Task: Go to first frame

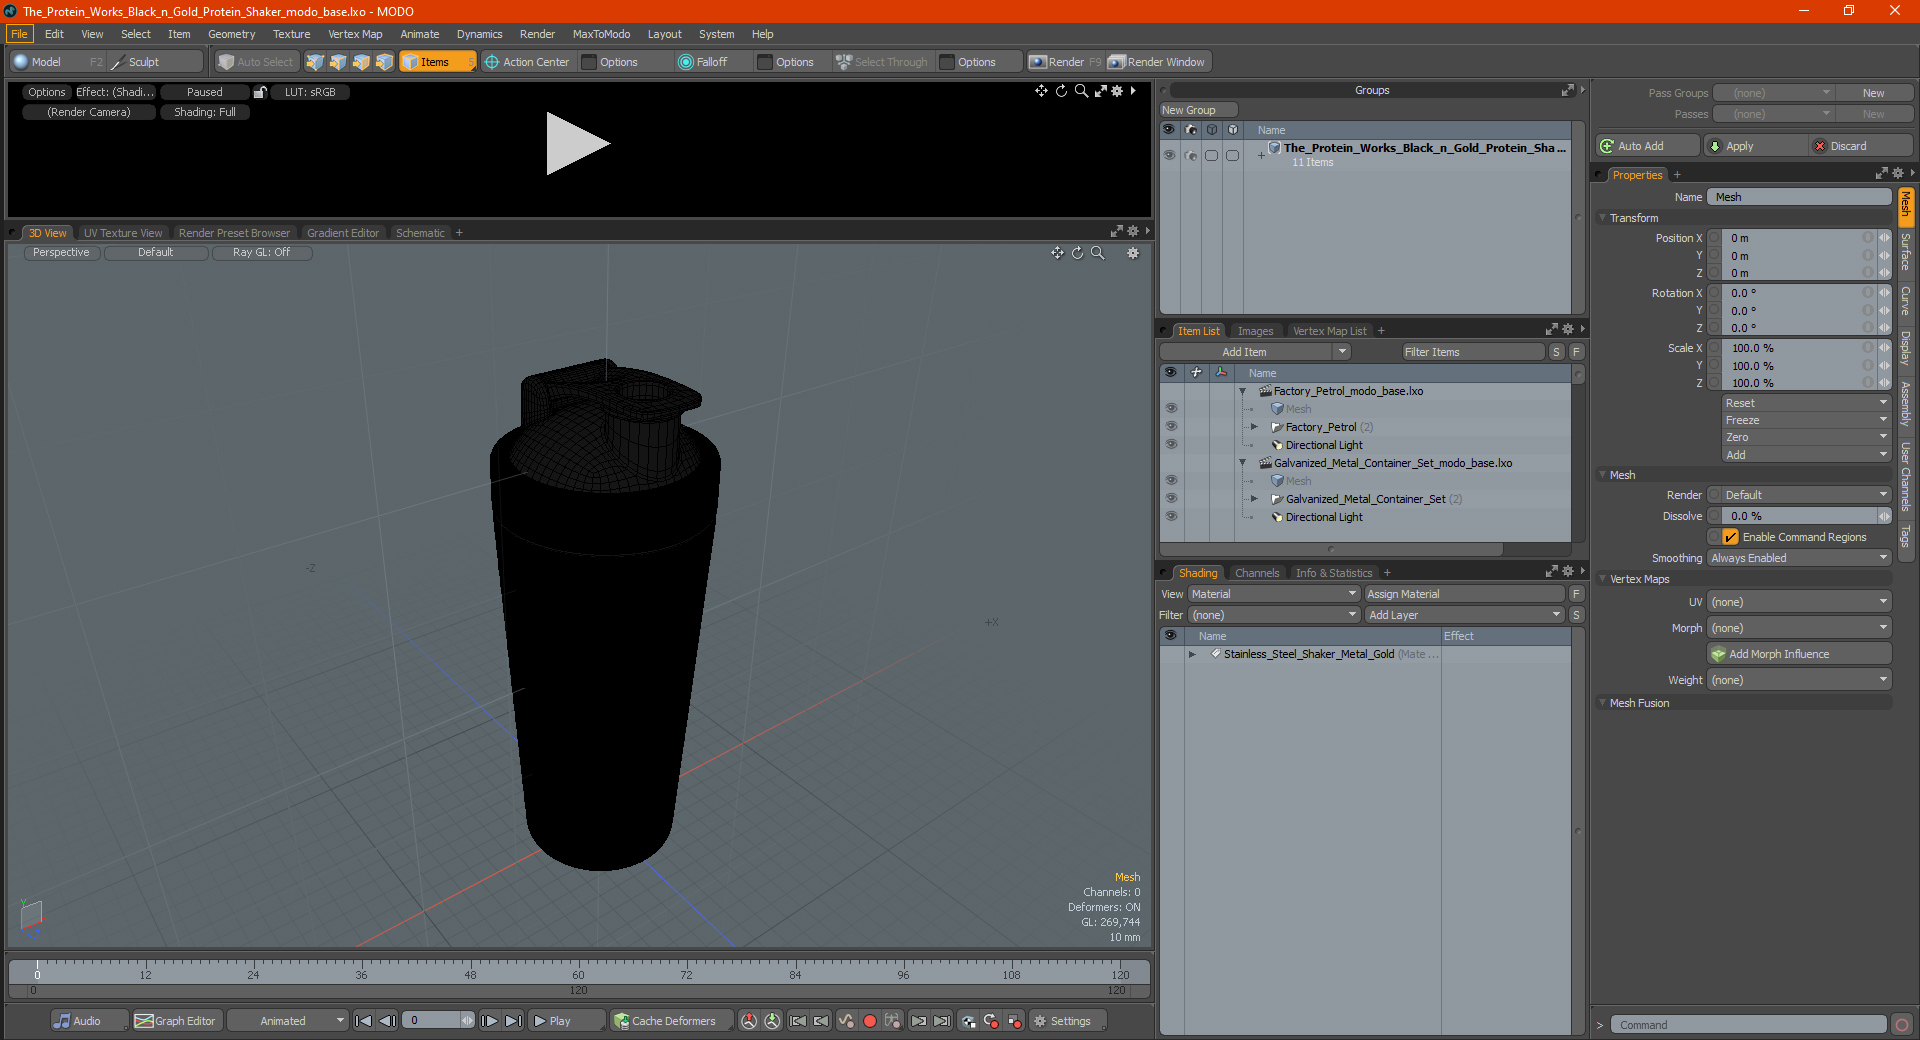Action: point(364,1021)
